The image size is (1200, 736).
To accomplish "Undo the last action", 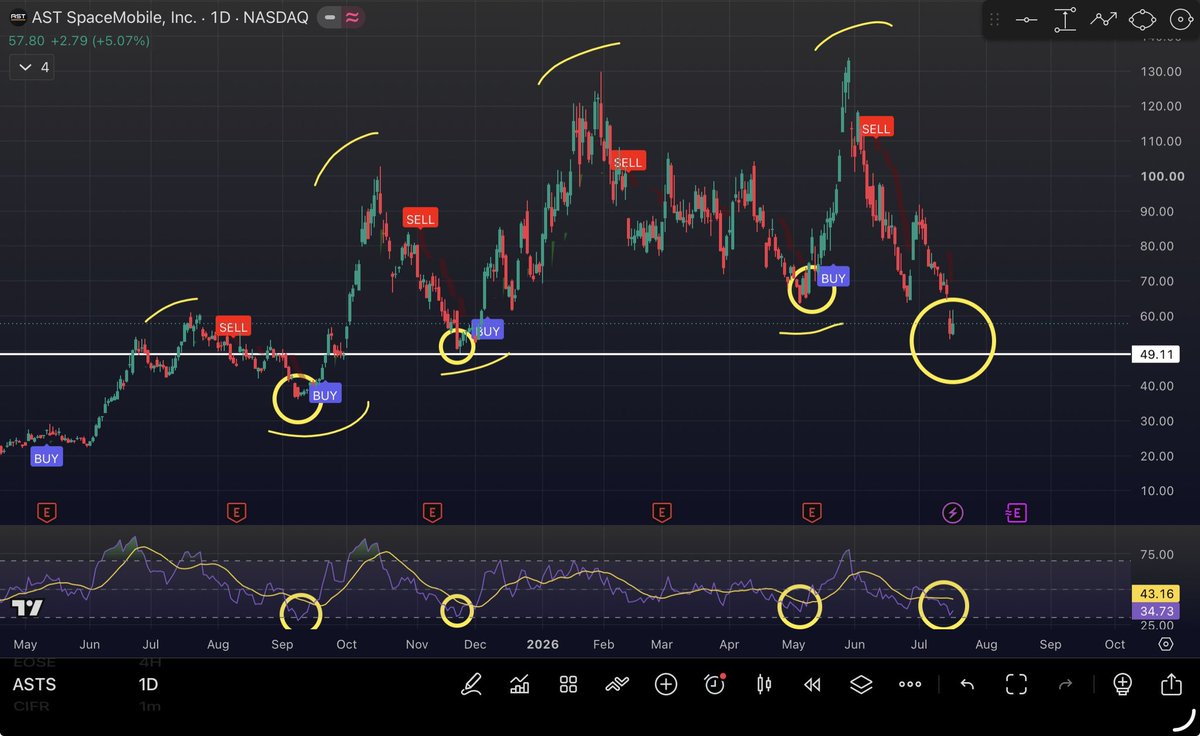I will coord(967,684).
